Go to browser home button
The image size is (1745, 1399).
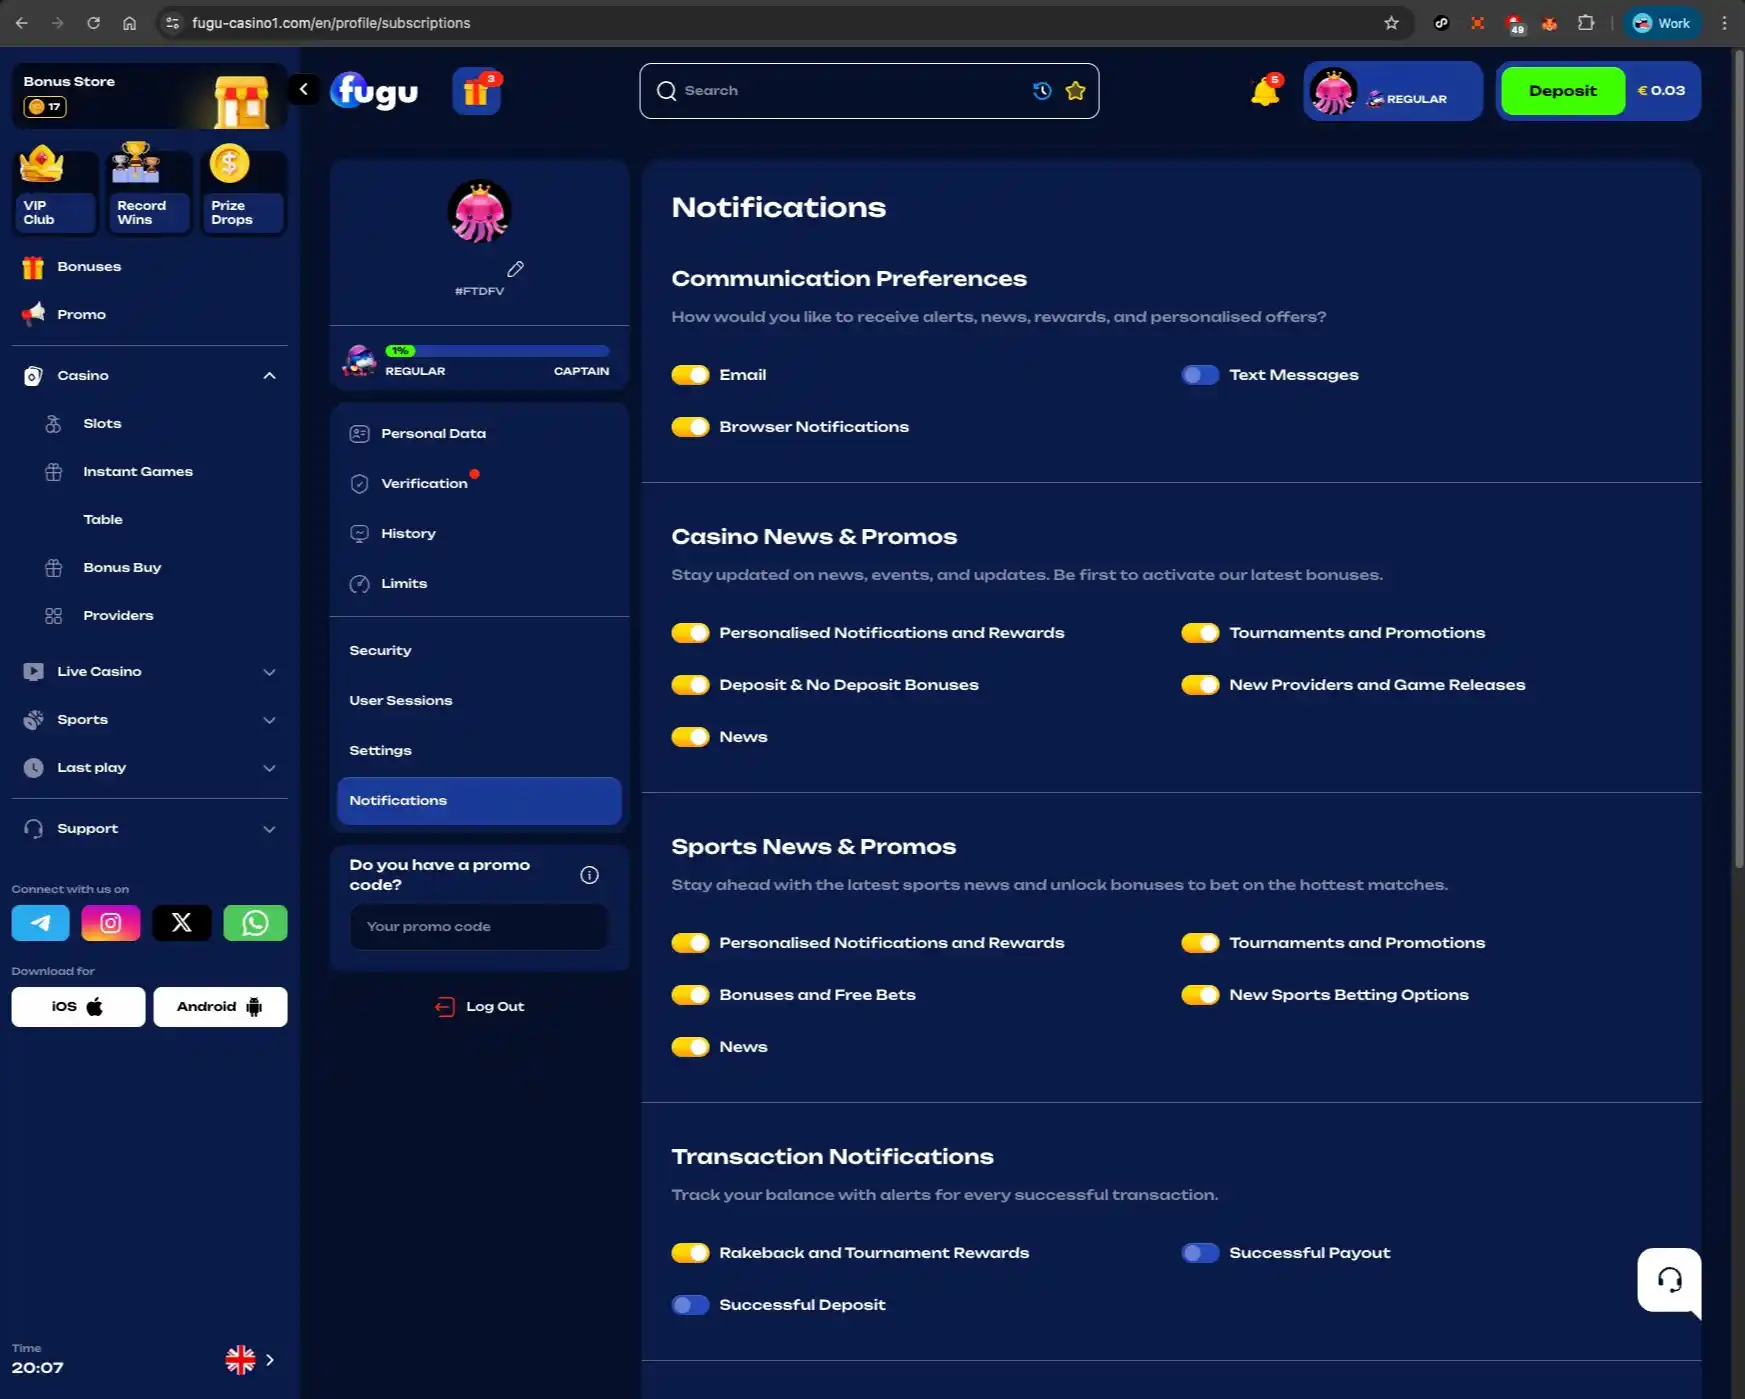[x=129, y=23]
